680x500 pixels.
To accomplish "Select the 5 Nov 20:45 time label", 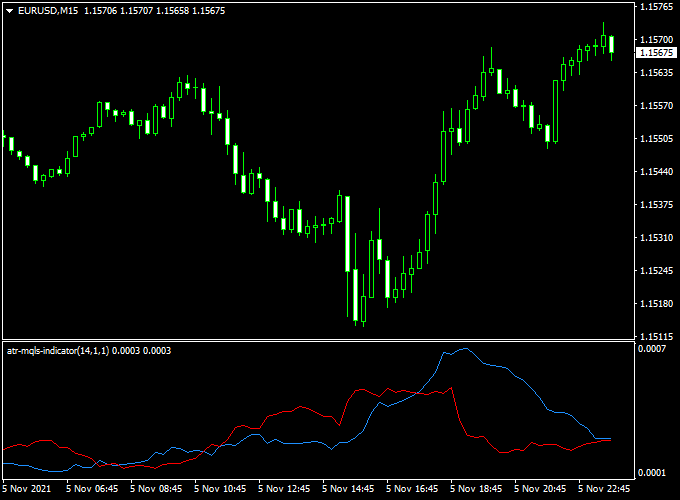I will (540, 489).
